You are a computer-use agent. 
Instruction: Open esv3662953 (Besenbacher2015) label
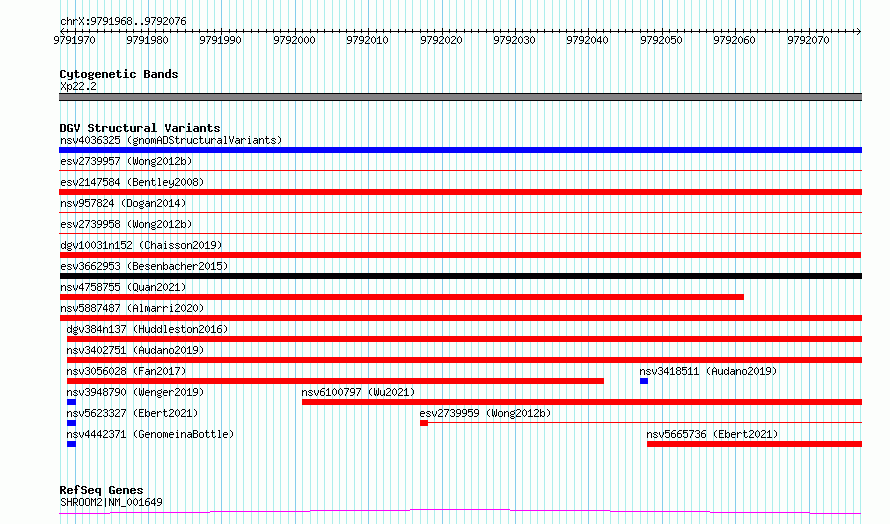(144, 266)
